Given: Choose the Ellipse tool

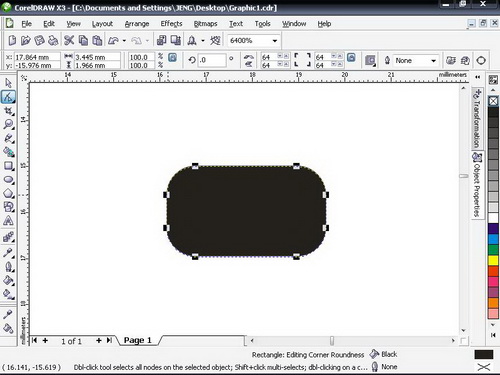Looking at the screenshot, I should 8,180.
